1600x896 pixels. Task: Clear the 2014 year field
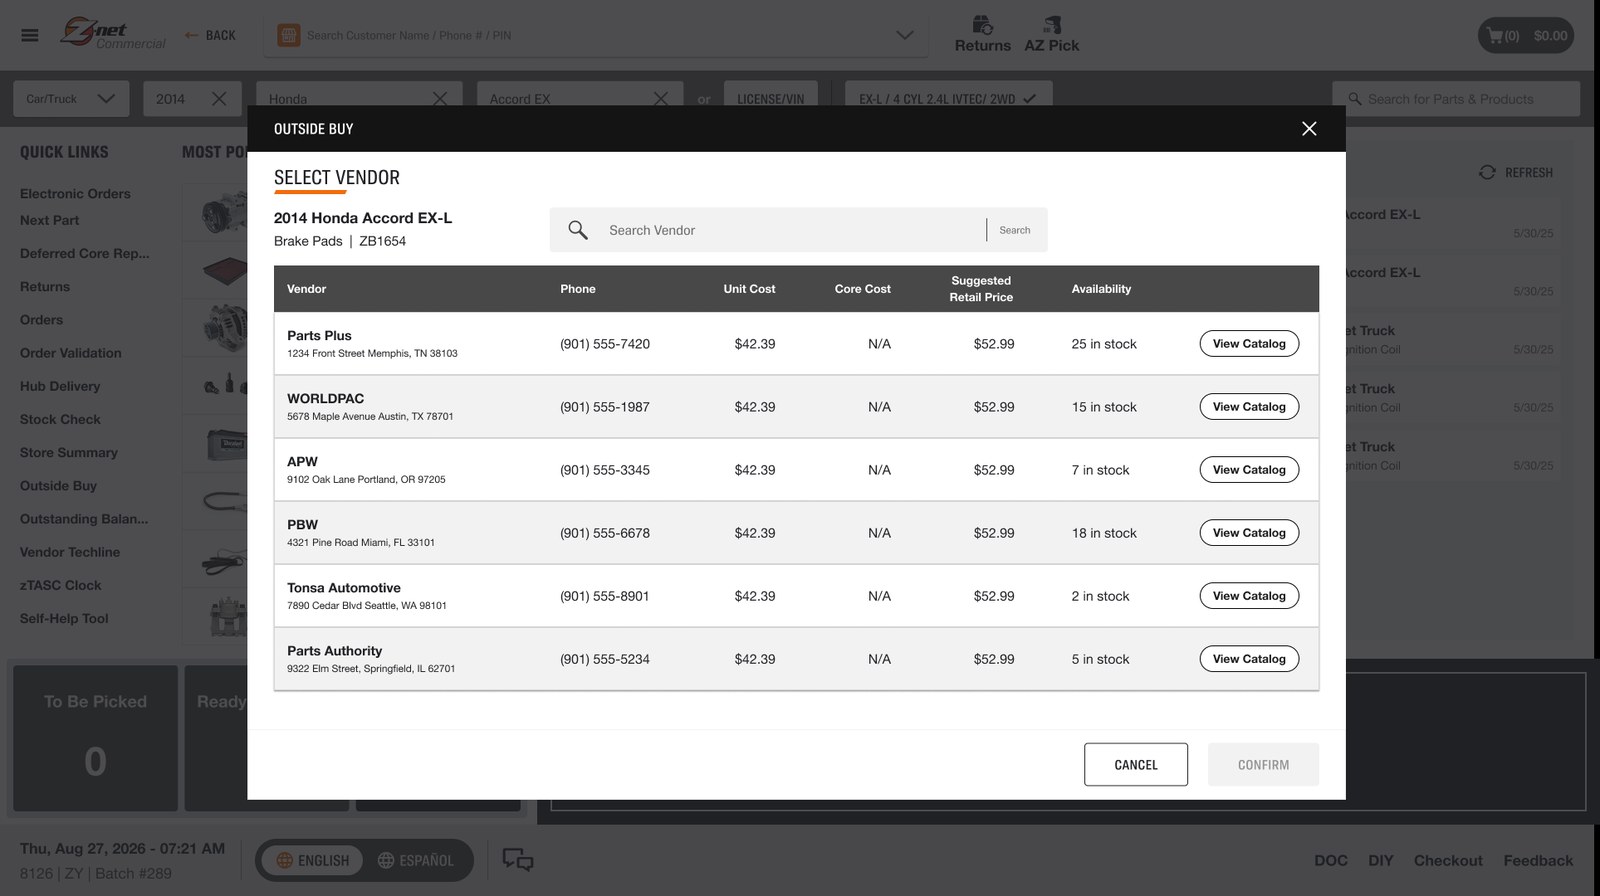coord(219,99)
